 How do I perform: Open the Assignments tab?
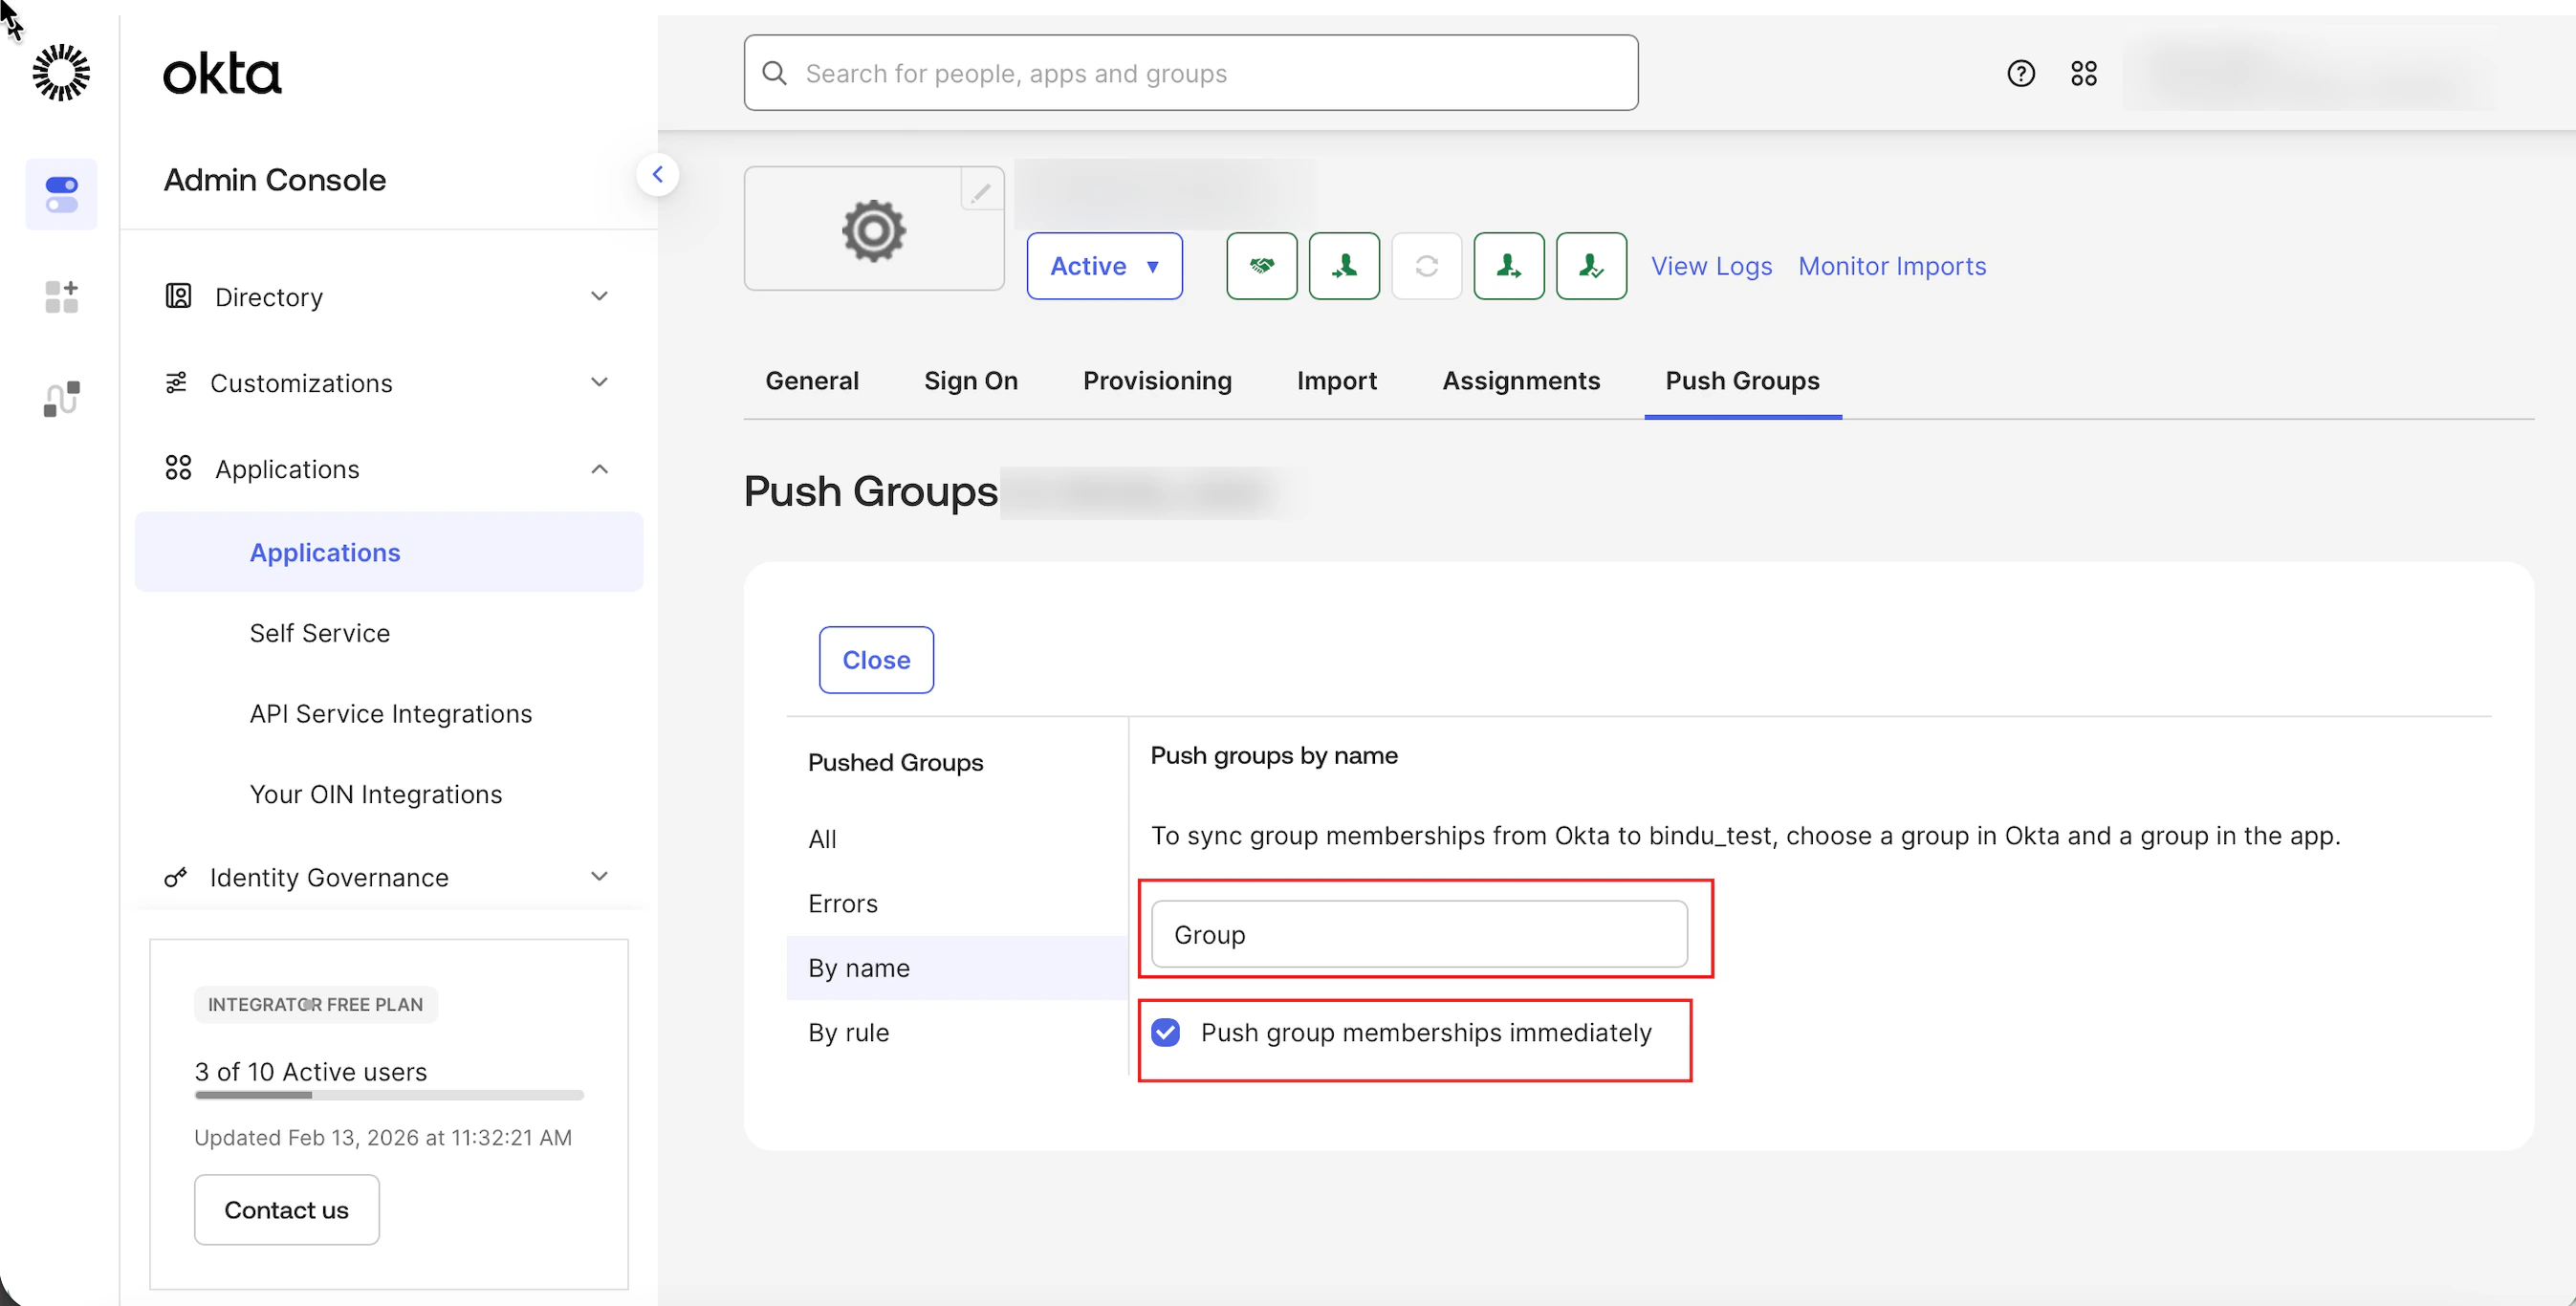coord(1520,380)
